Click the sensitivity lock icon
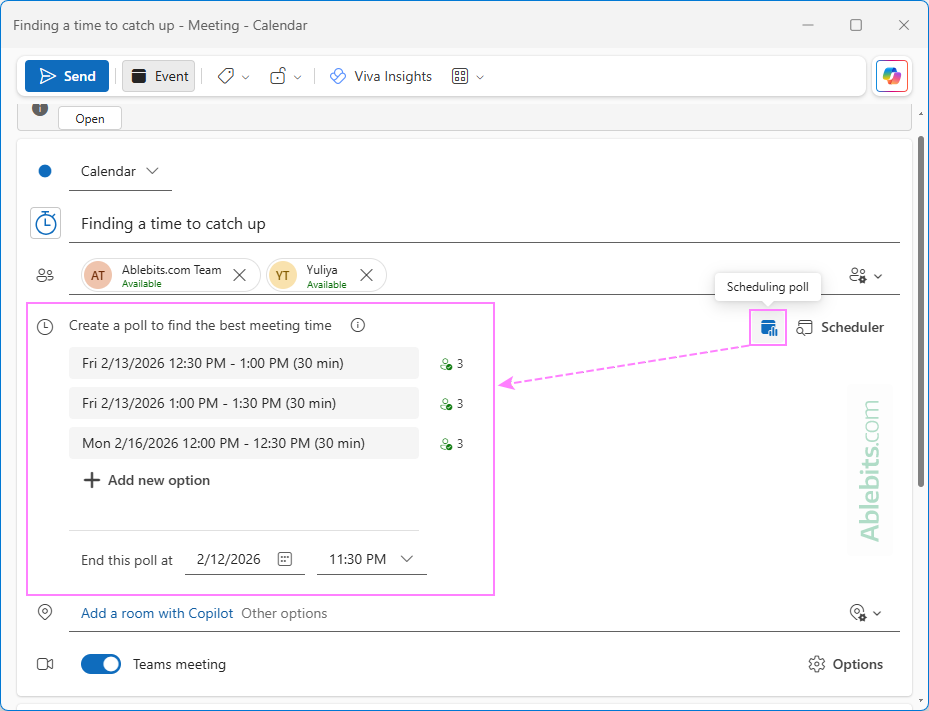The width and height of the screenshot is (929, 711). 280,76
